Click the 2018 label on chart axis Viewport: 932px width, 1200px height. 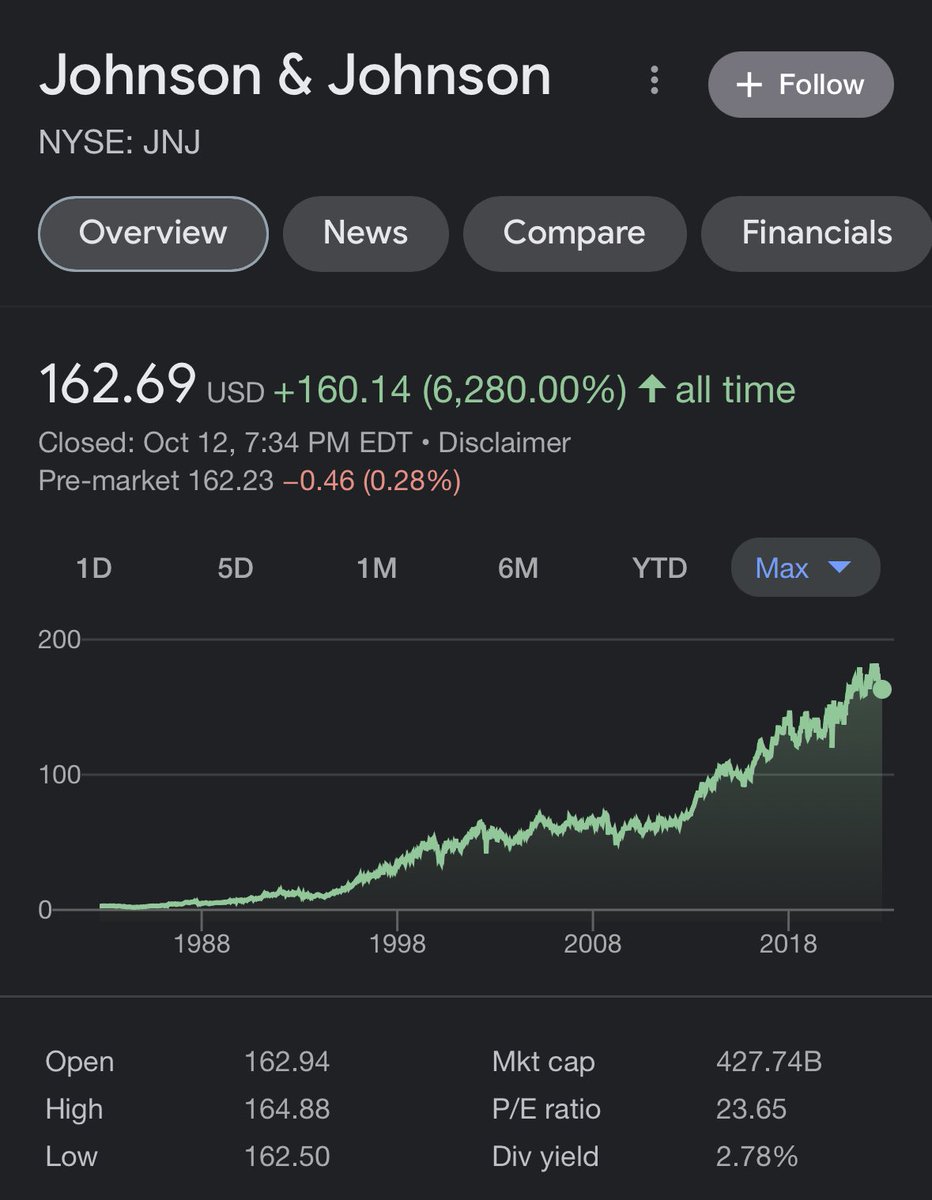click(788, 943)
